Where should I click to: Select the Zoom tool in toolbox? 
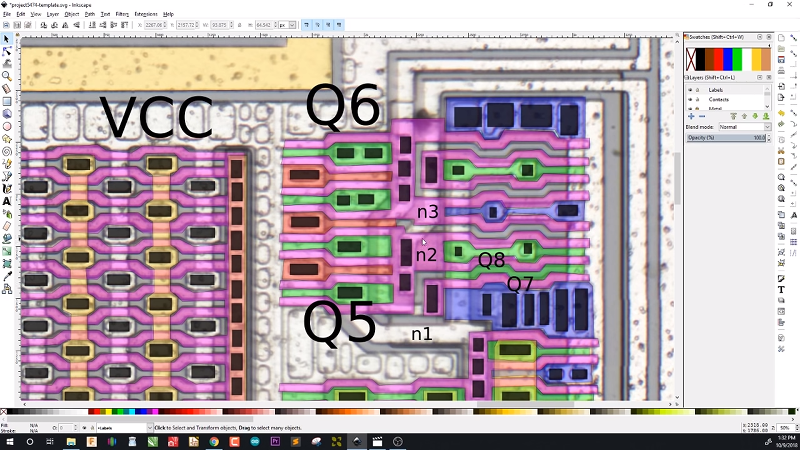7,75
